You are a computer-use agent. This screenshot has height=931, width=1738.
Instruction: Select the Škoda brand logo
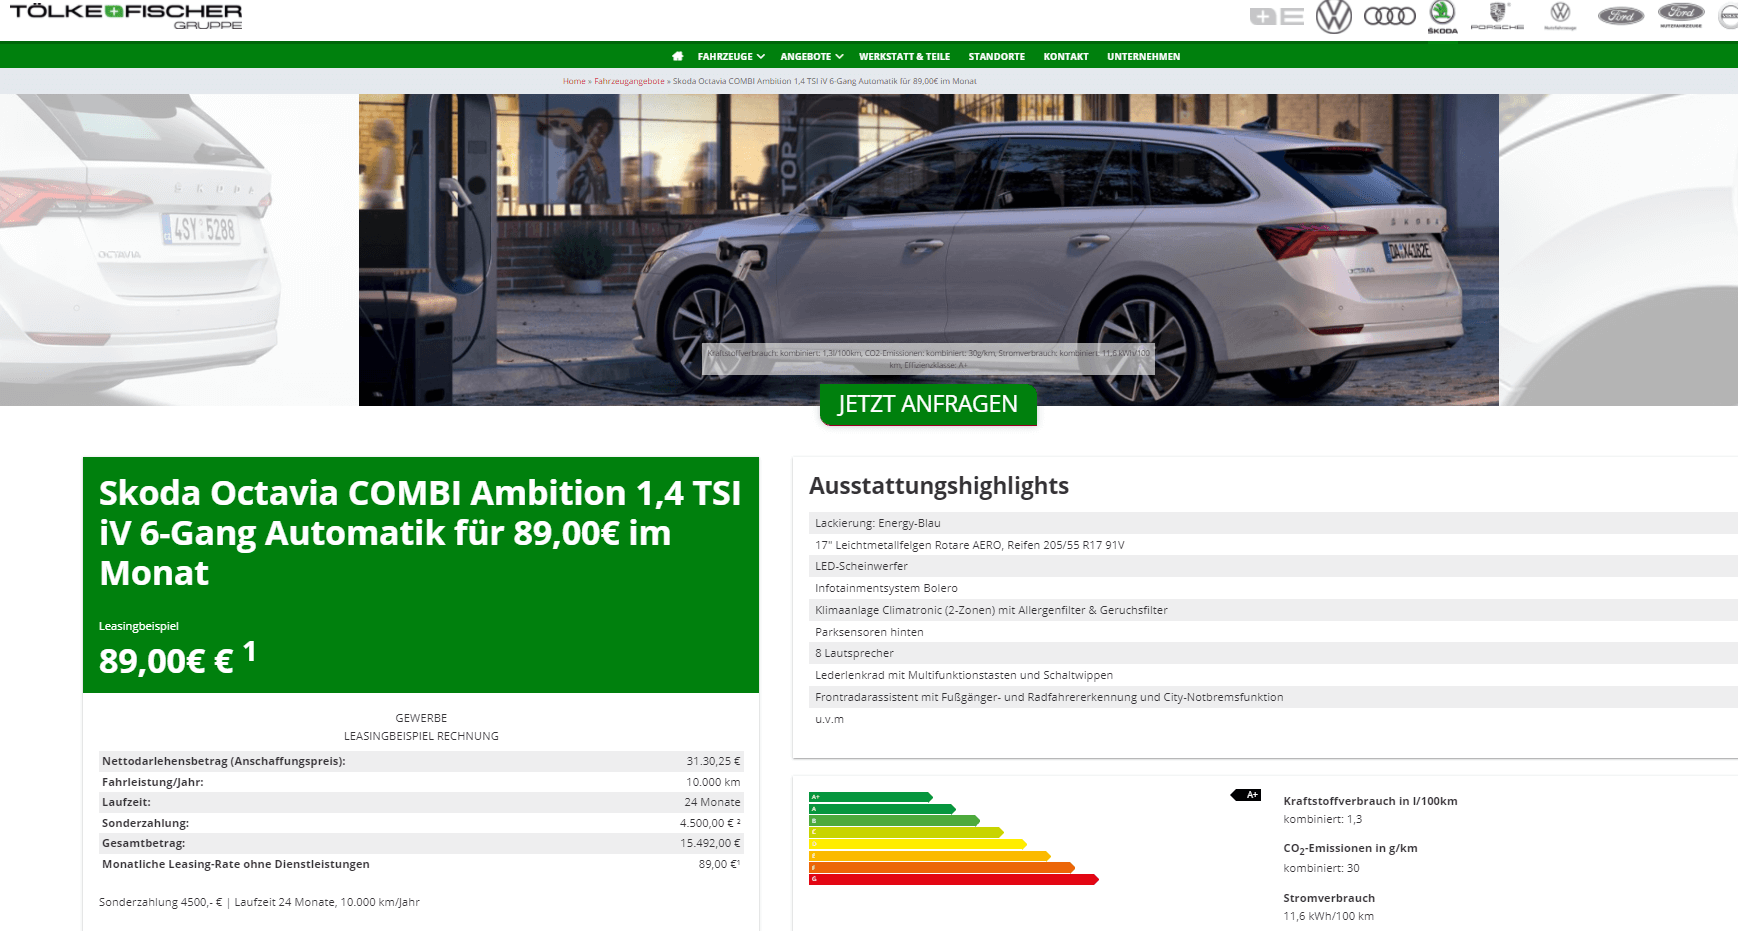[x=1442, y=17]
